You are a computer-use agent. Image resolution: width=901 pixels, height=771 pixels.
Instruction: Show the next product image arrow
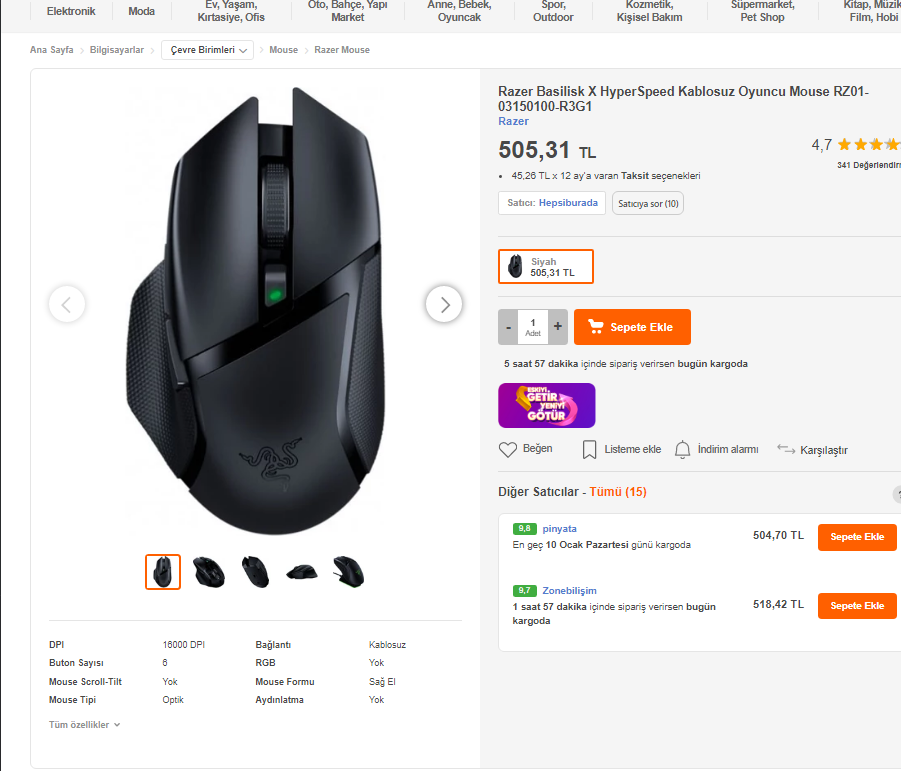coord(444,304)
